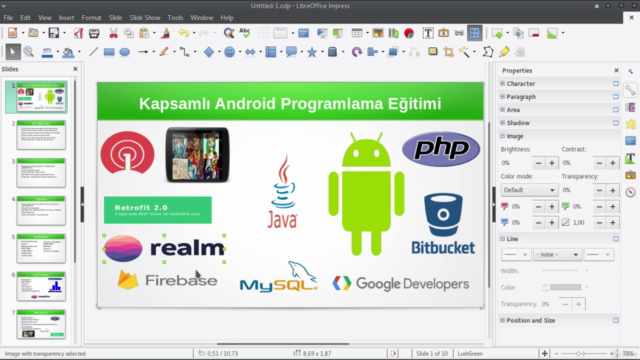Expand the Paragraph section

pyautogui.click(x=502, y=96)
